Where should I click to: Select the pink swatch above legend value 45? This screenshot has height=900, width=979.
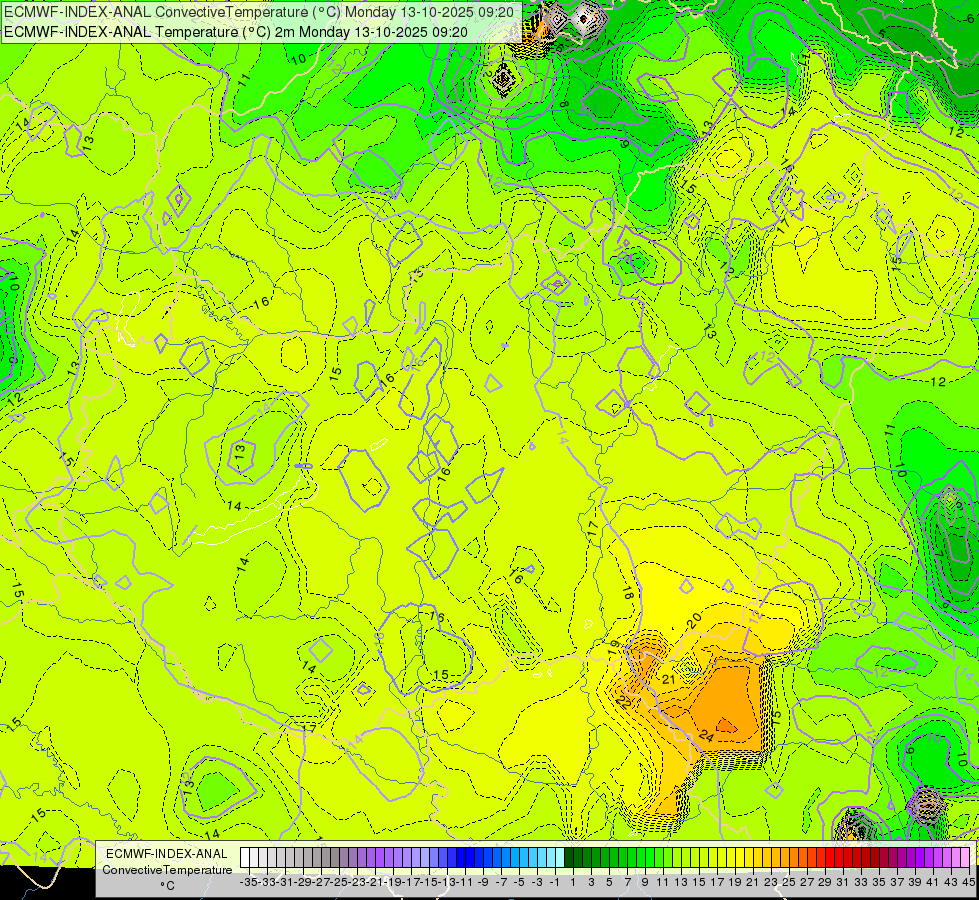tap(965, 858)
